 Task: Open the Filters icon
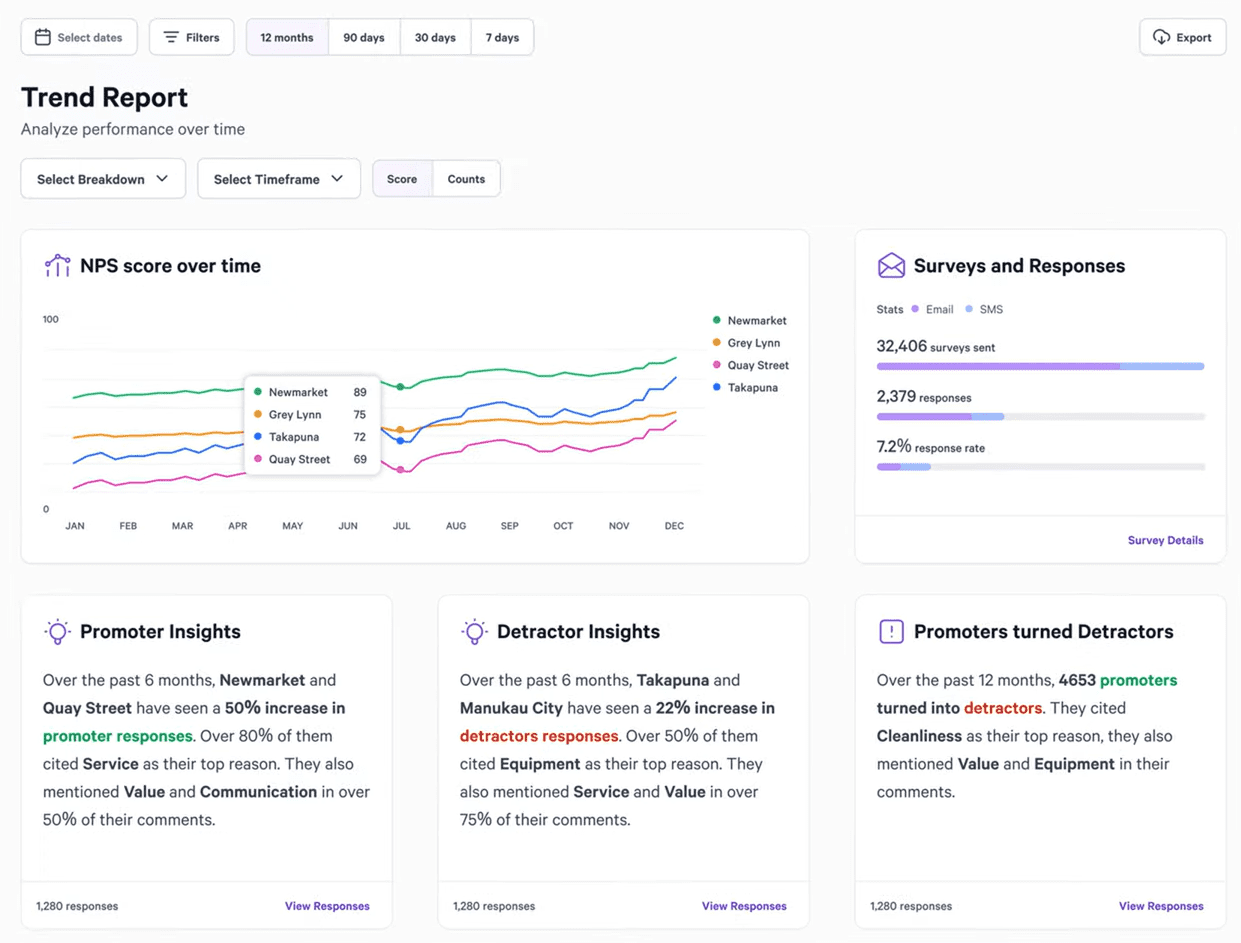point(170,36)
